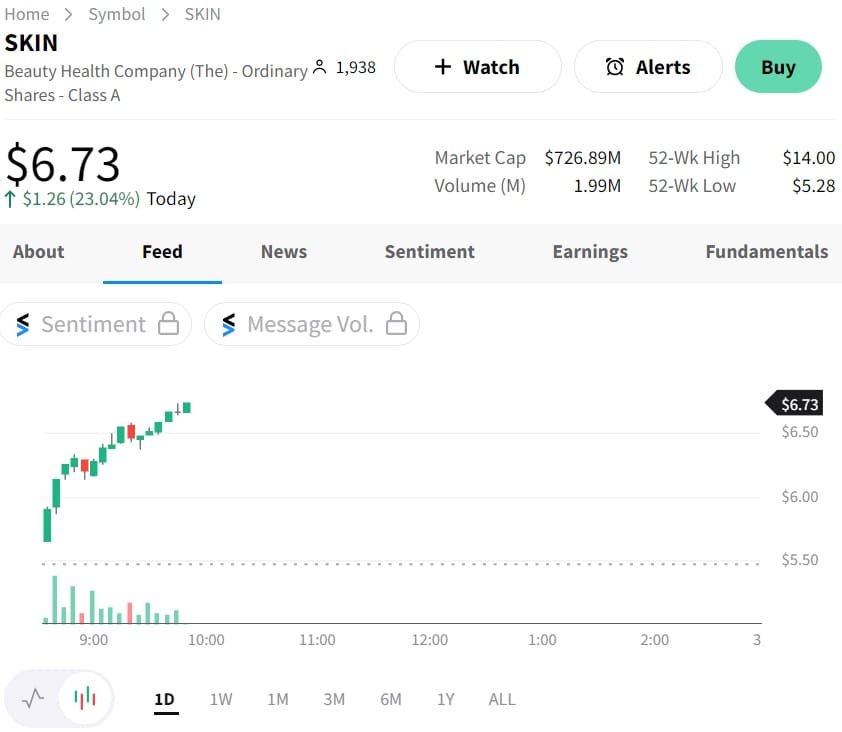Click the alarm clock Alerts icon
The width and height of the screenshot is (842, 732).
[x=616, y=67]
